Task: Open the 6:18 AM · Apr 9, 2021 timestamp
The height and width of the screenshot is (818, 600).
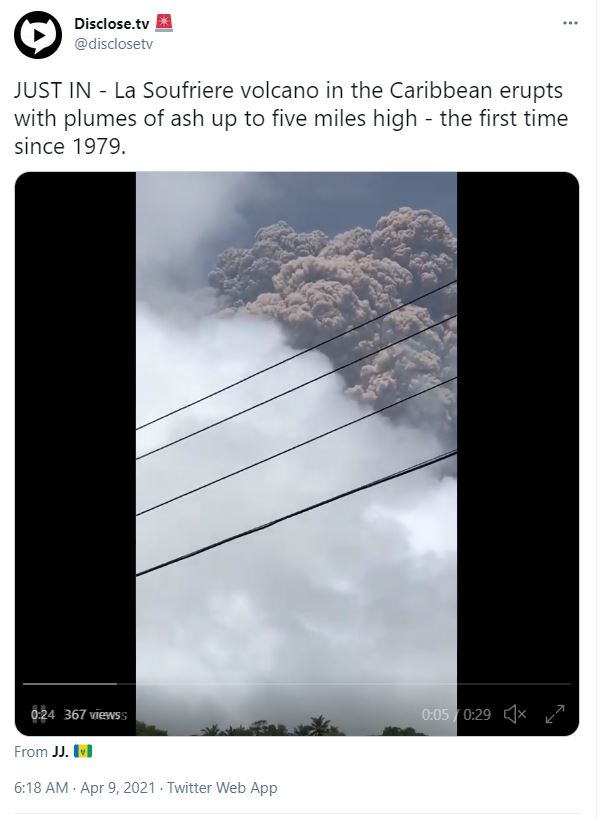Action: tap(85, 788)
